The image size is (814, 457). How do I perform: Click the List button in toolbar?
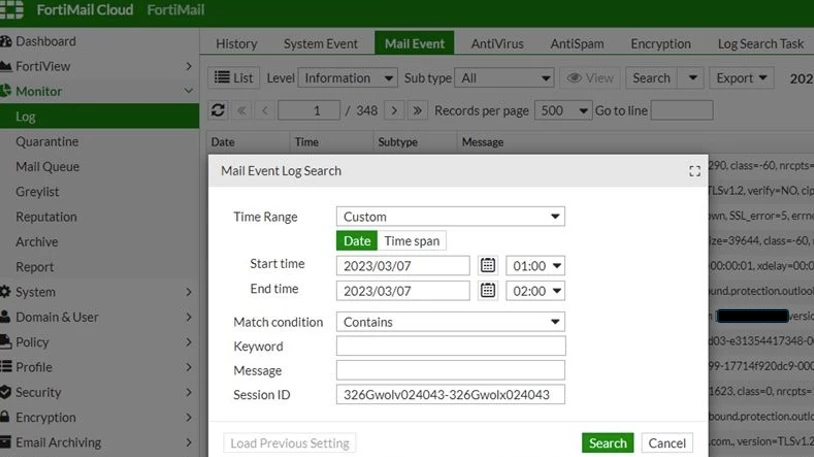[x=234, y=78]
